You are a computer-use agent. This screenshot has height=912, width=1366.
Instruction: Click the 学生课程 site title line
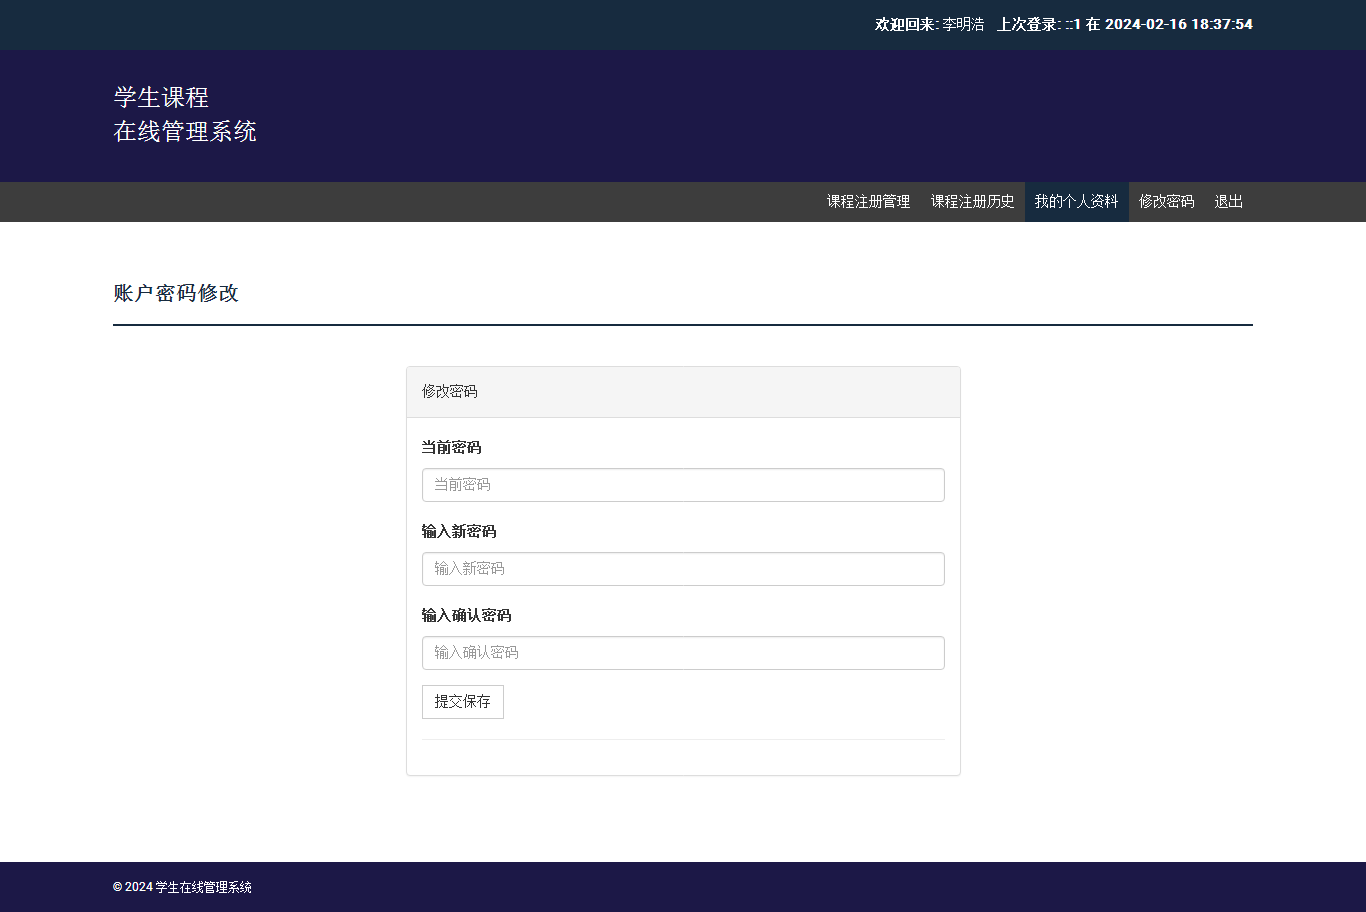pos(161,97)
